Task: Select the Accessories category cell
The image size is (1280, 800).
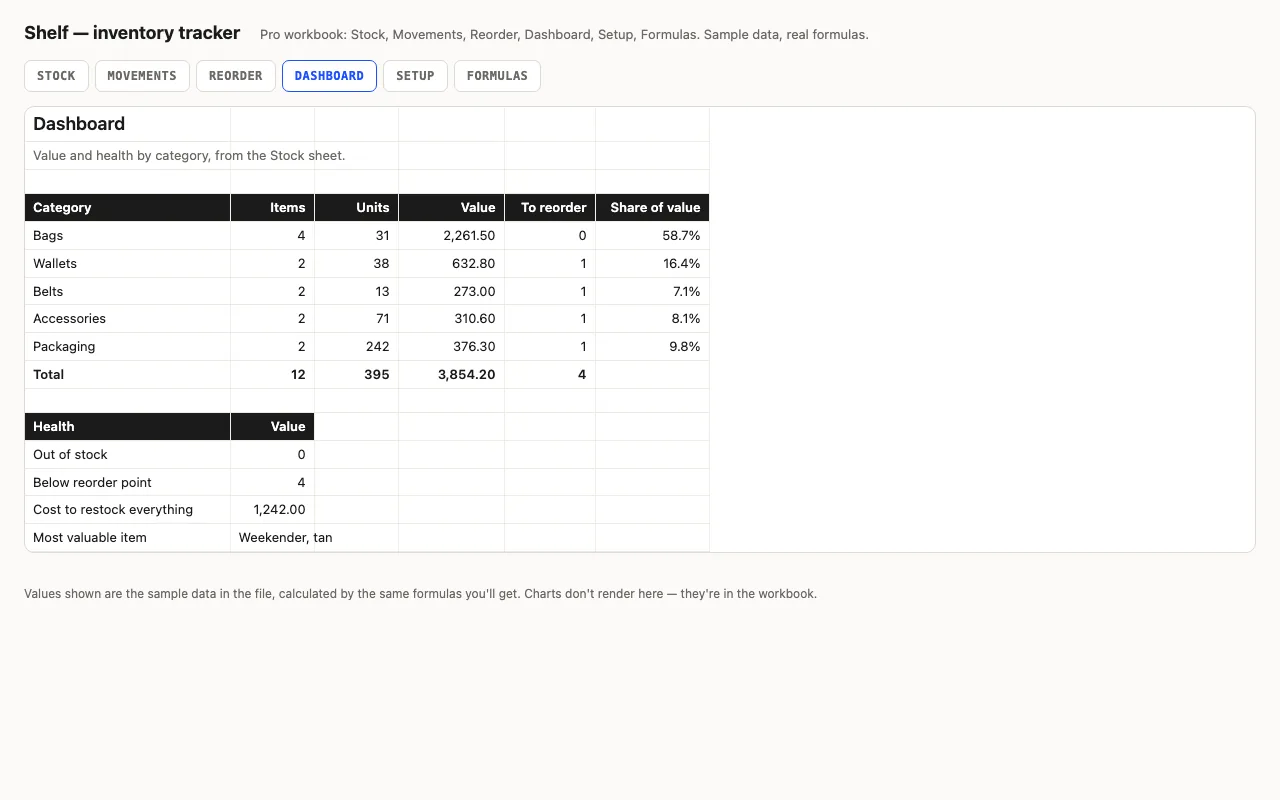Action: 128,319
